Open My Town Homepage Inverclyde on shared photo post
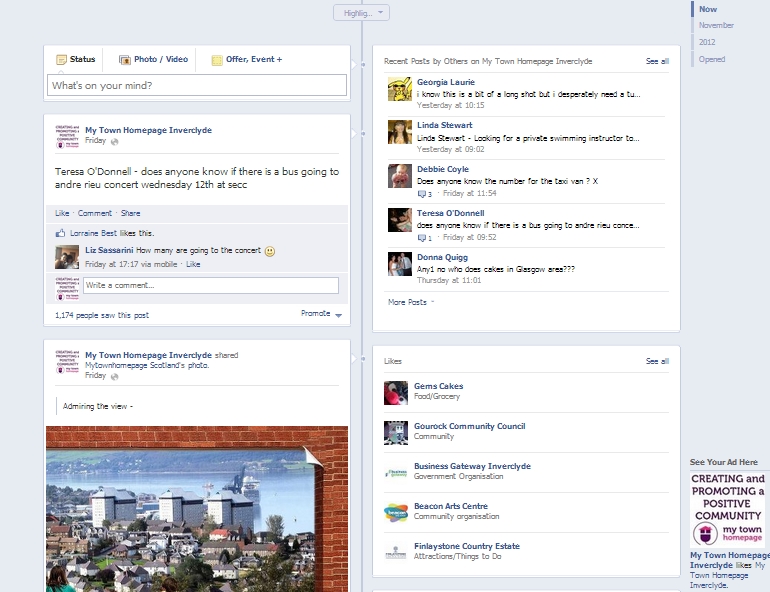770x592 pixels. coord(148,355)
